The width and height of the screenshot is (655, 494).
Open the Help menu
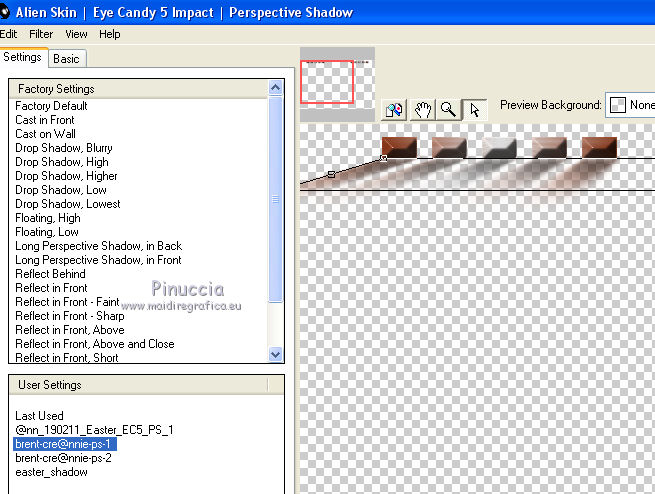[x=109, y=34]
